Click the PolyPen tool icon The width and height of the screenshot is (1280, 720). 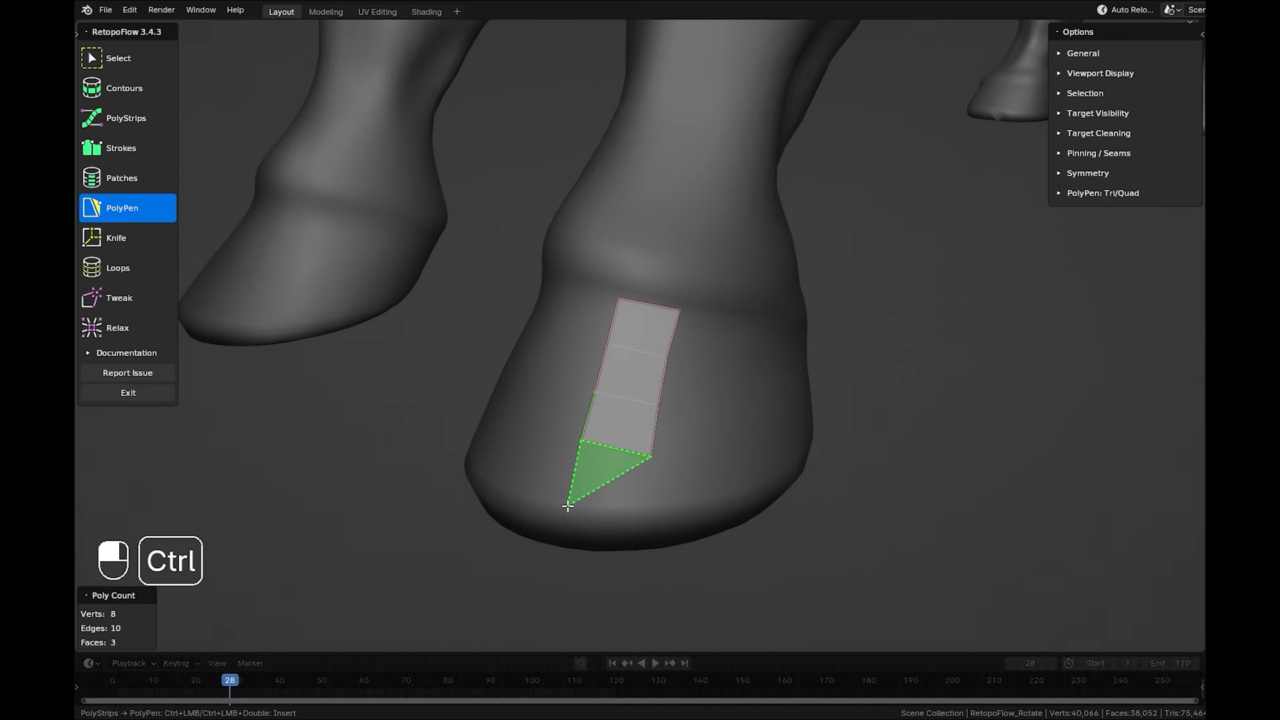92,208
